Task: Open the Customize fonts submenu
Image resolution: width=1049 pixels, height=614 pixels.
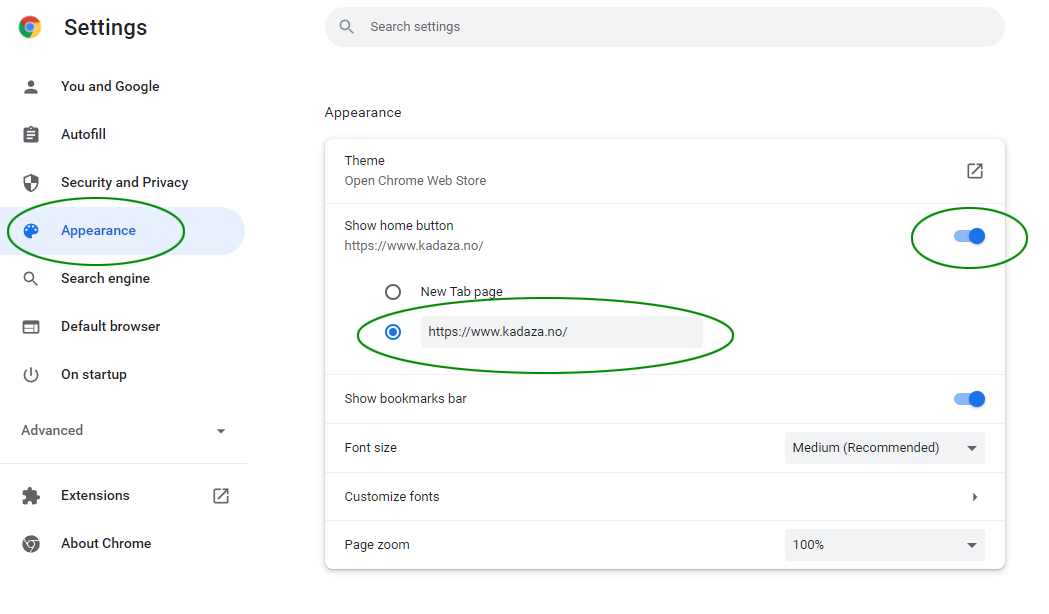Action: (974, 497)
